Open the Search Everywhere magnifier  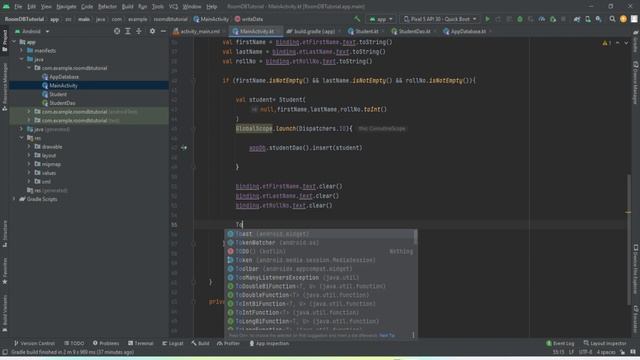tap(612, 19)
